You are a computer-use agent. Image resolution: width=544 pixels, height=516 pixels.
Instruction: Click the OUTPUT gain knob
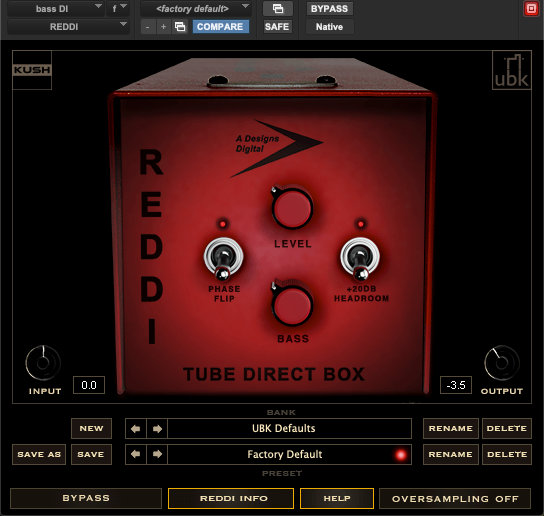click(x=502, y=363)
